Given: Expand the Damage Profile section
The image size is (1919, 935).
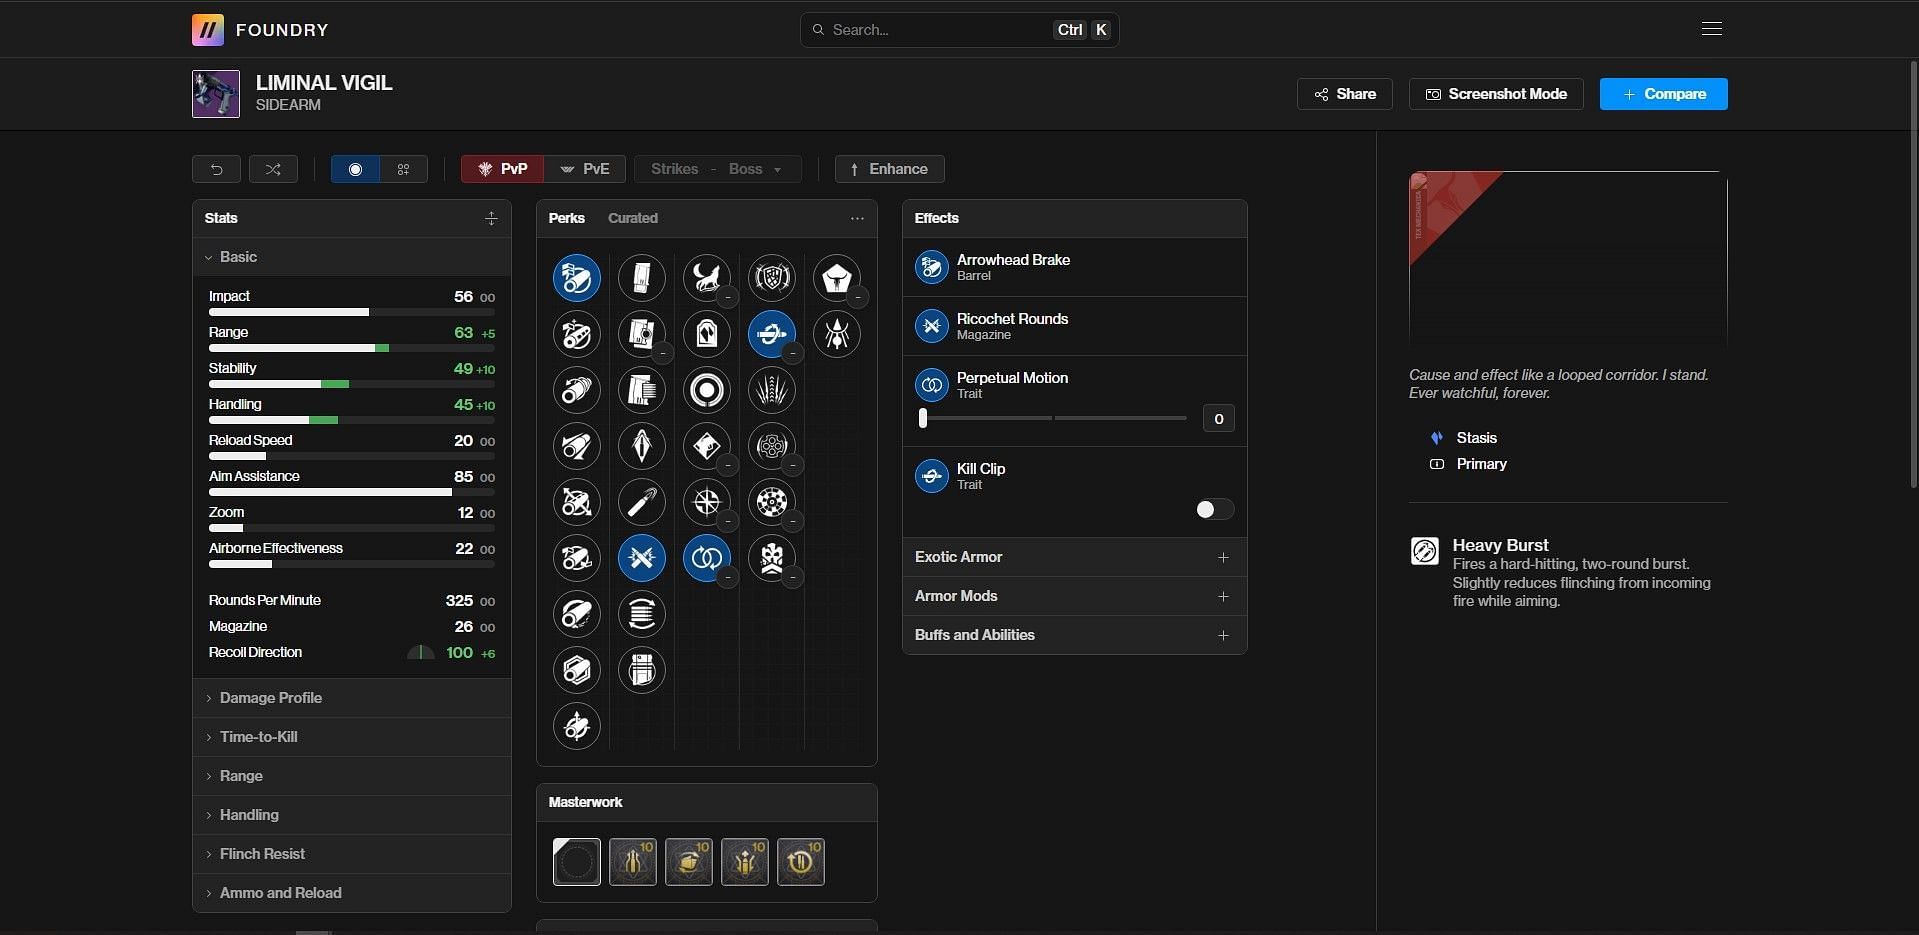Looking at the screenshot, I should click(x=351, y=698).
